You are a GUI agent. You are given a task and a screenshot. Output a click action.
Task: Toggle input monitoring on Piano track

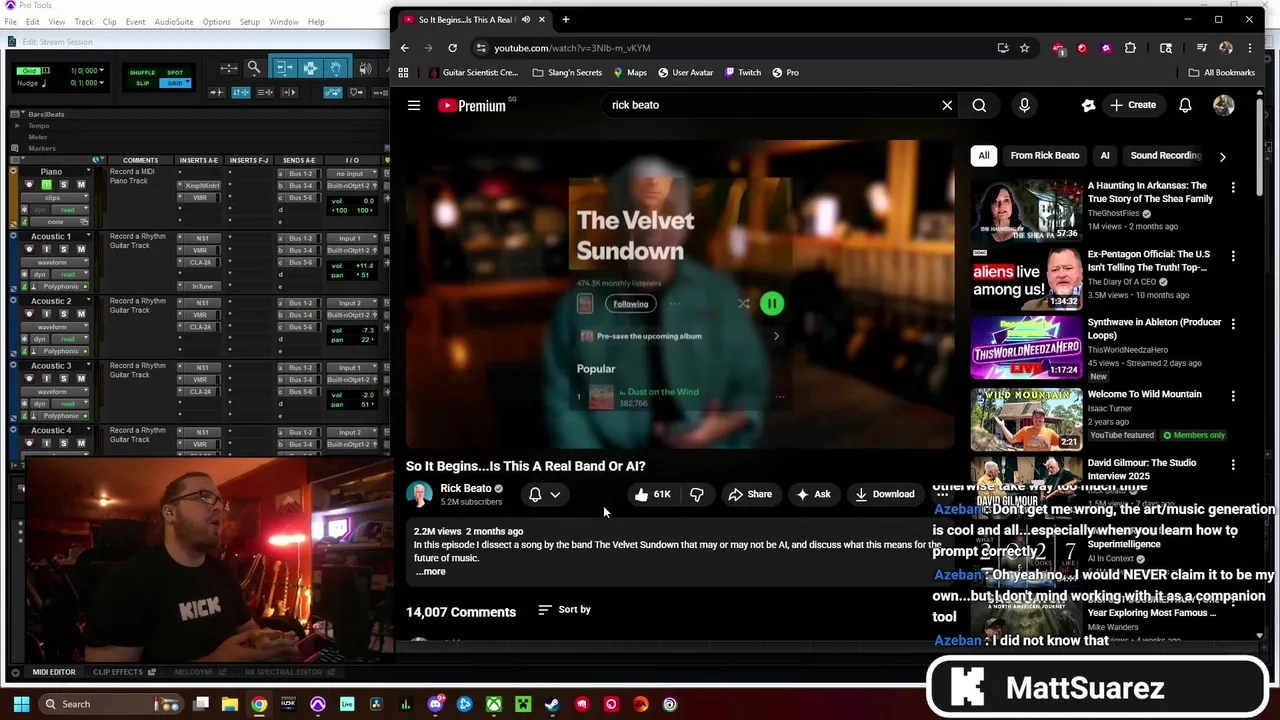[46, 185]
